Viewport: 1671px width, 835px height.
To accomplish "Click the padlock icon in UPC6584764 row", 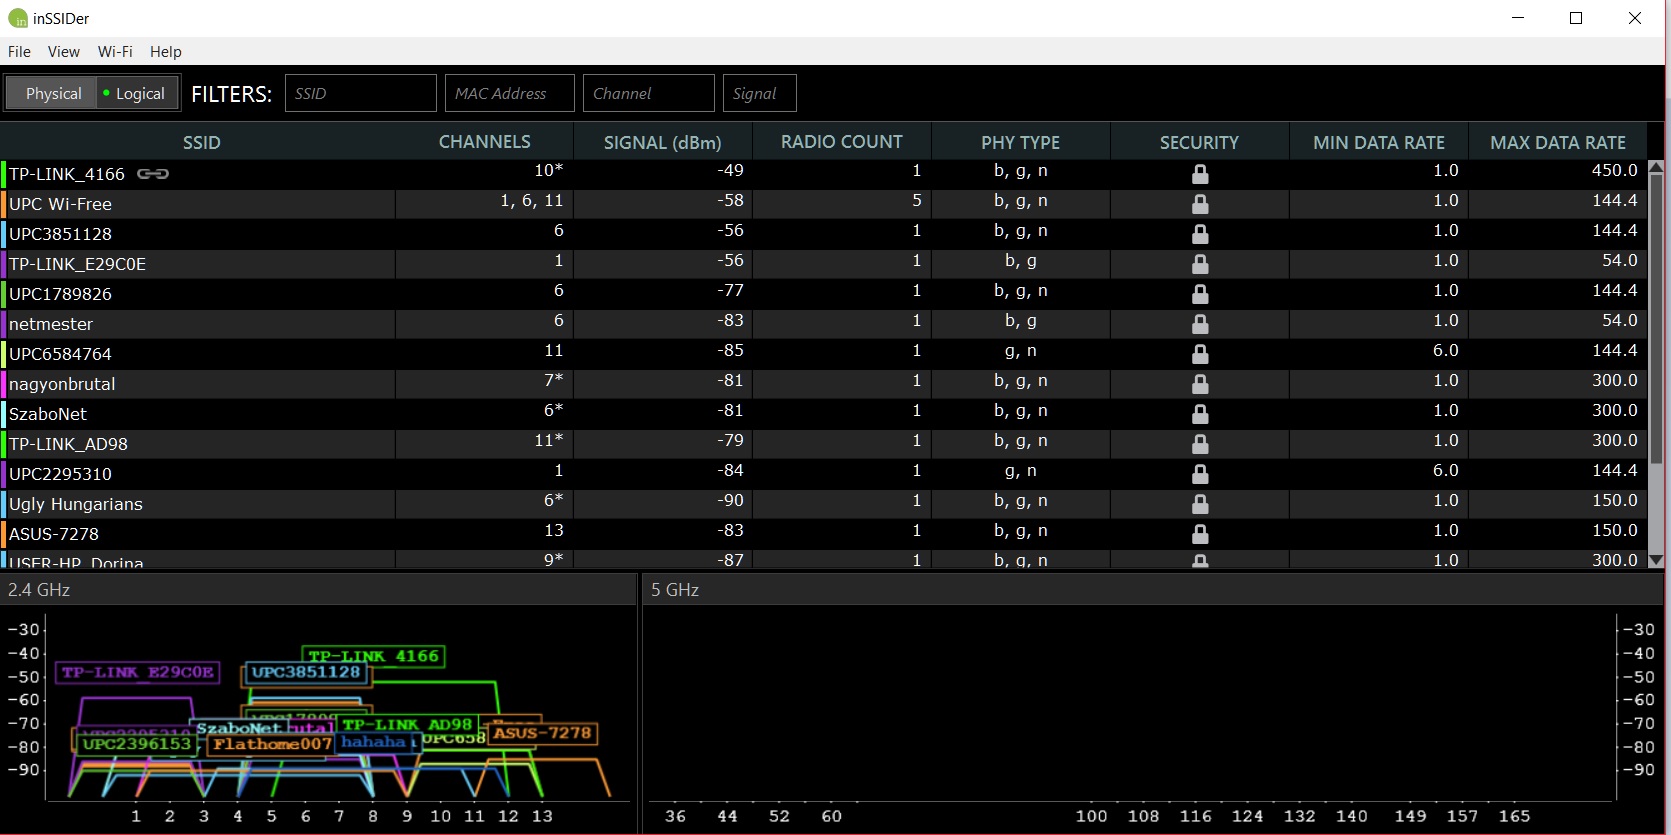I will (1200, 354).
